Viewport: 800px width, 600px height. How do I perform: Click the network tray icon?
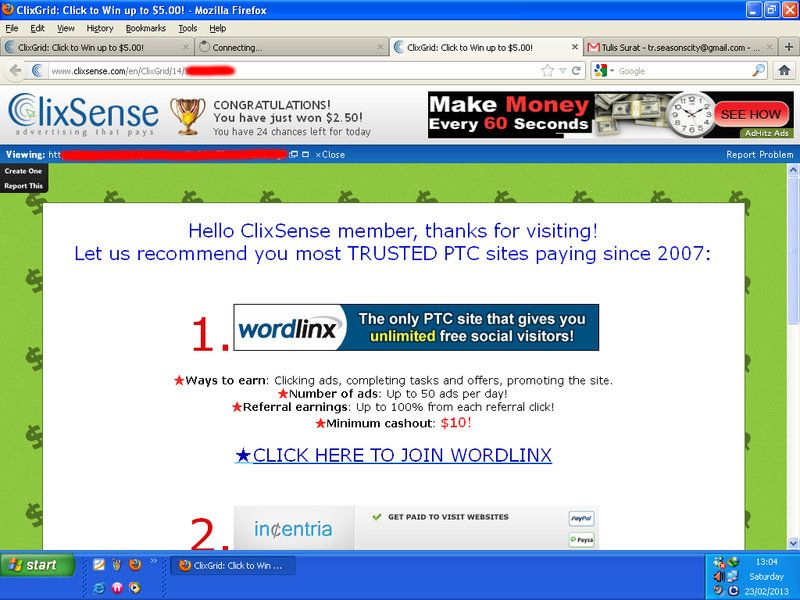(x=732, y=576)
